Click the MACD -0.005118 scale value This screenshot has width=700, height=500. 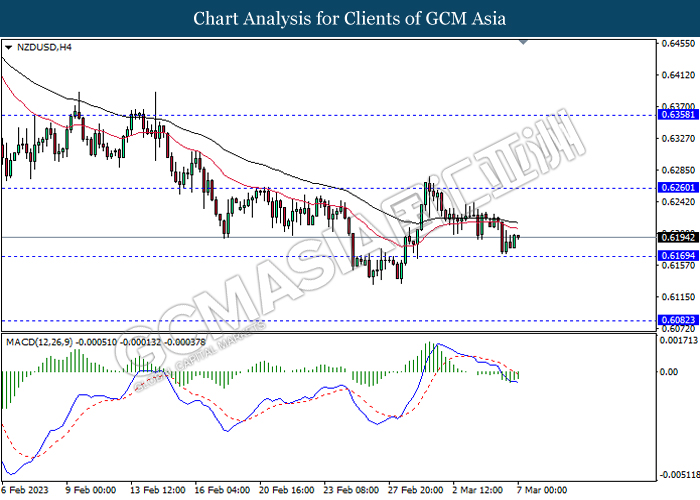pyautogui.click(x=679, y=474)
